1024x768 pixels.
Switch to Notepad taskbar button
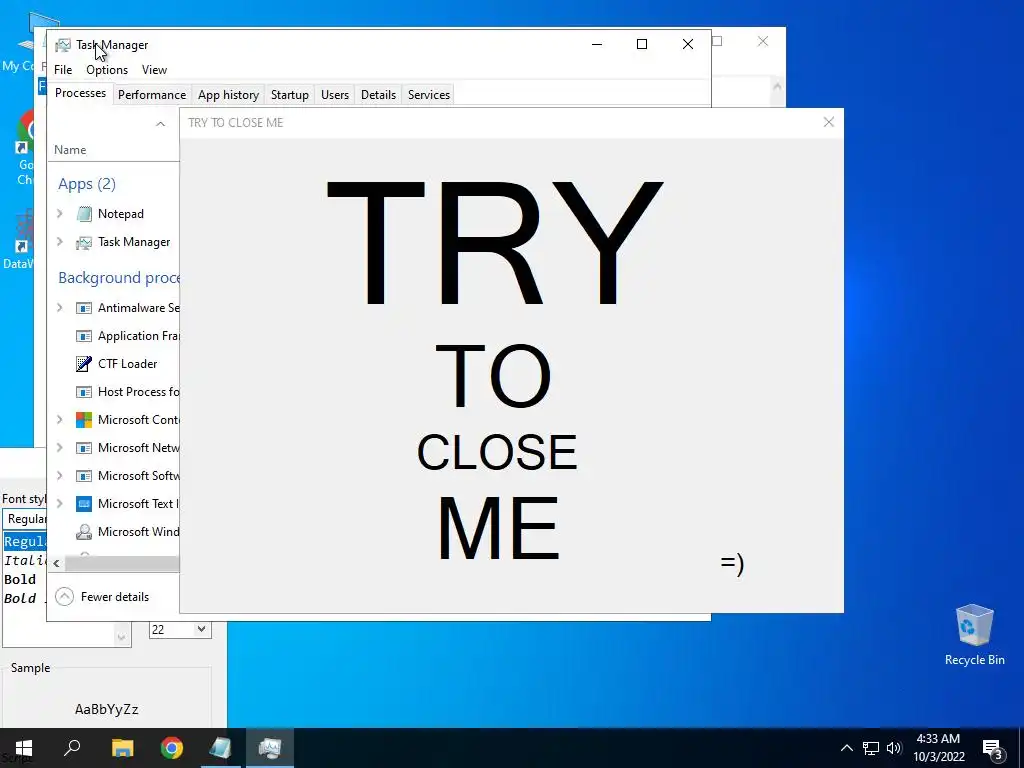(221, 748)
